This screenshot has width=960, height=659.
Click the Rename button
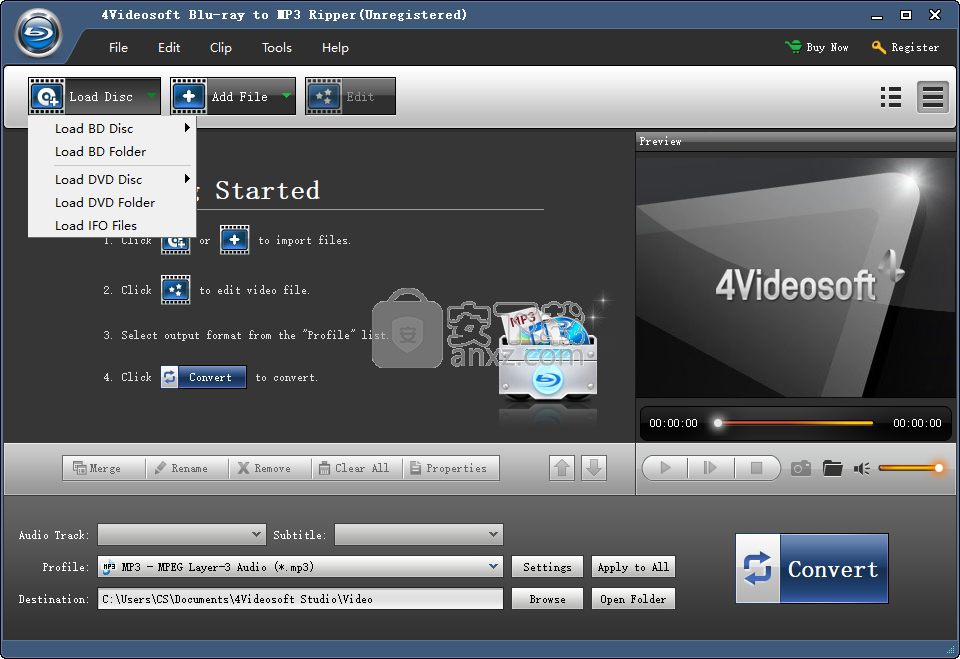click(187, 469)
